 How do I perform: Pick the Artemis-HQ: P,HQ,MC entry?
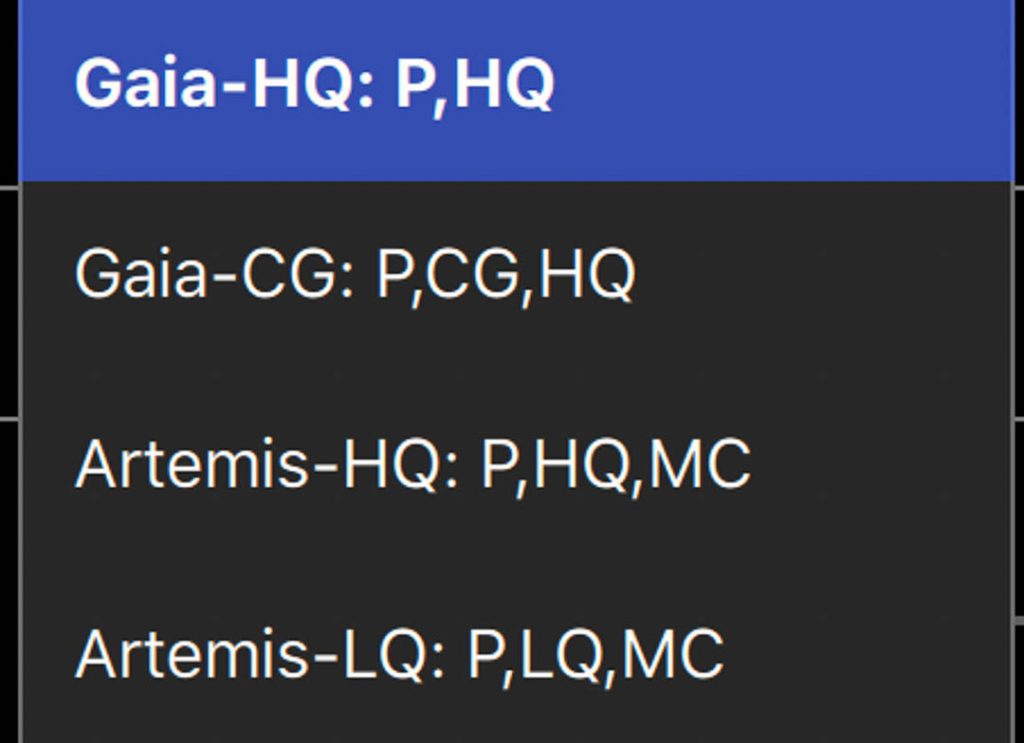point(516,464)
